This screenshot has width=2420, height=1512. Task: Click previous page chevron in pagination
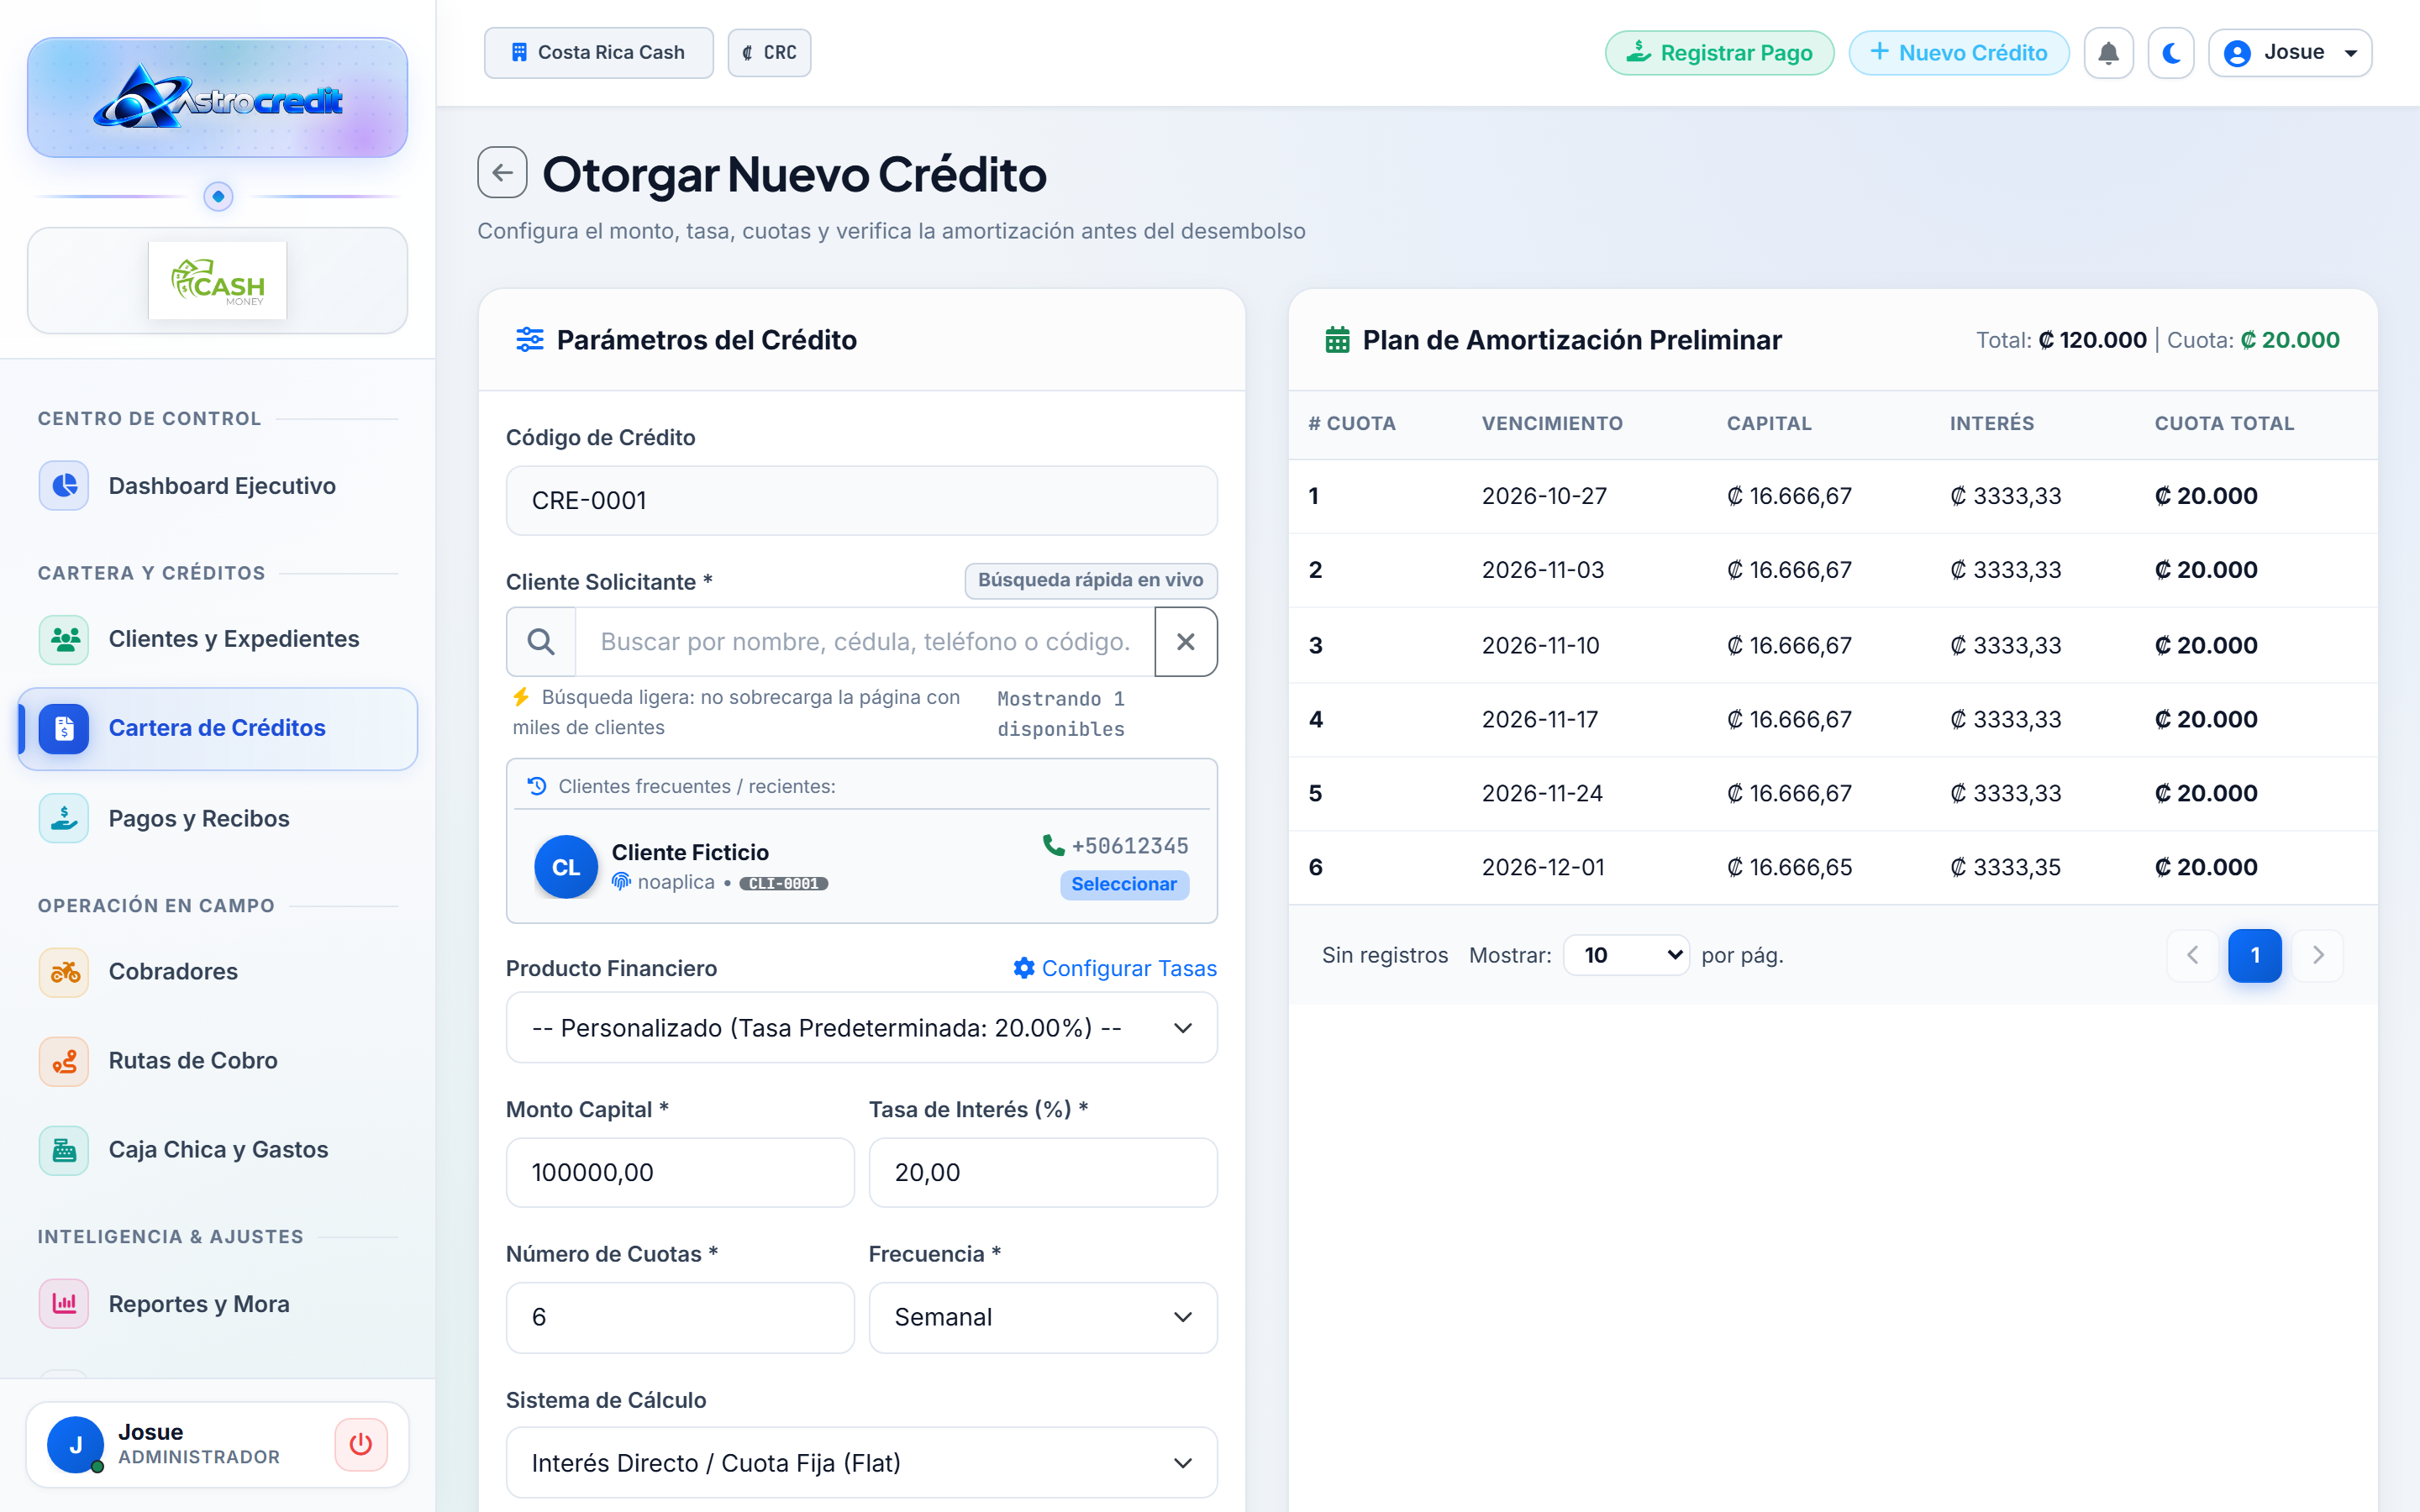[x=2193, y=955]
